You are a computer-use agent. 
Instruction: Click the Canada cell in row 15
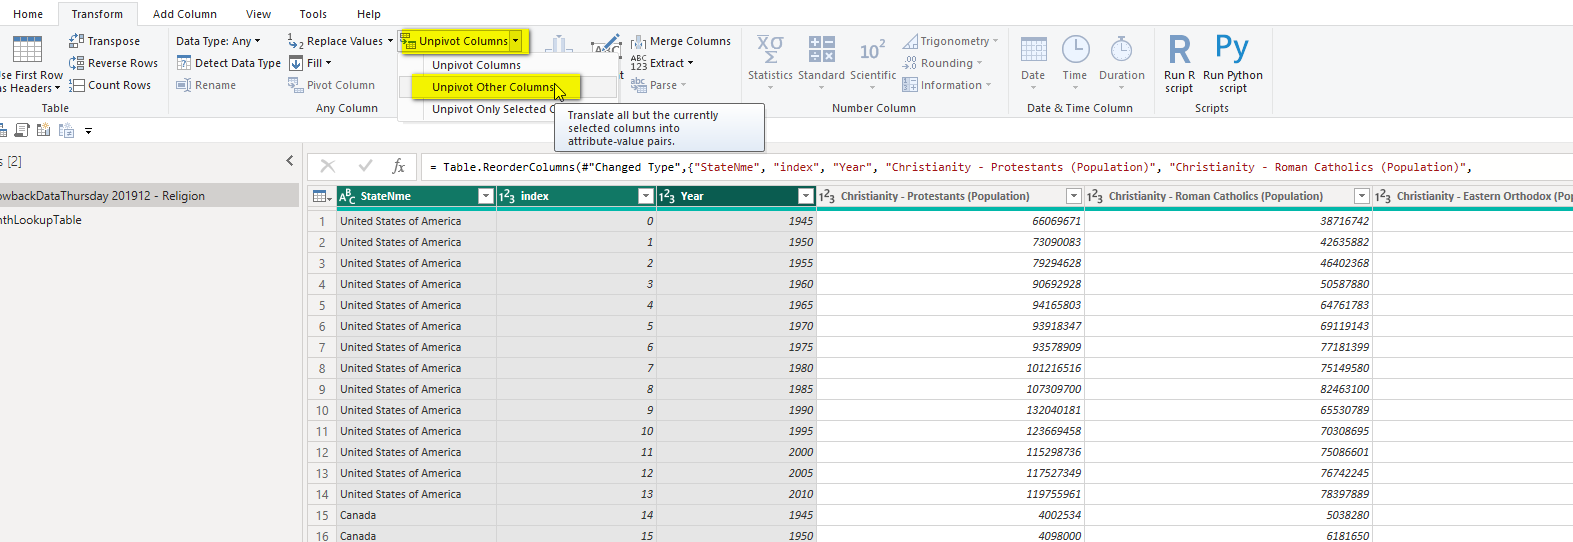coord(416,515)
